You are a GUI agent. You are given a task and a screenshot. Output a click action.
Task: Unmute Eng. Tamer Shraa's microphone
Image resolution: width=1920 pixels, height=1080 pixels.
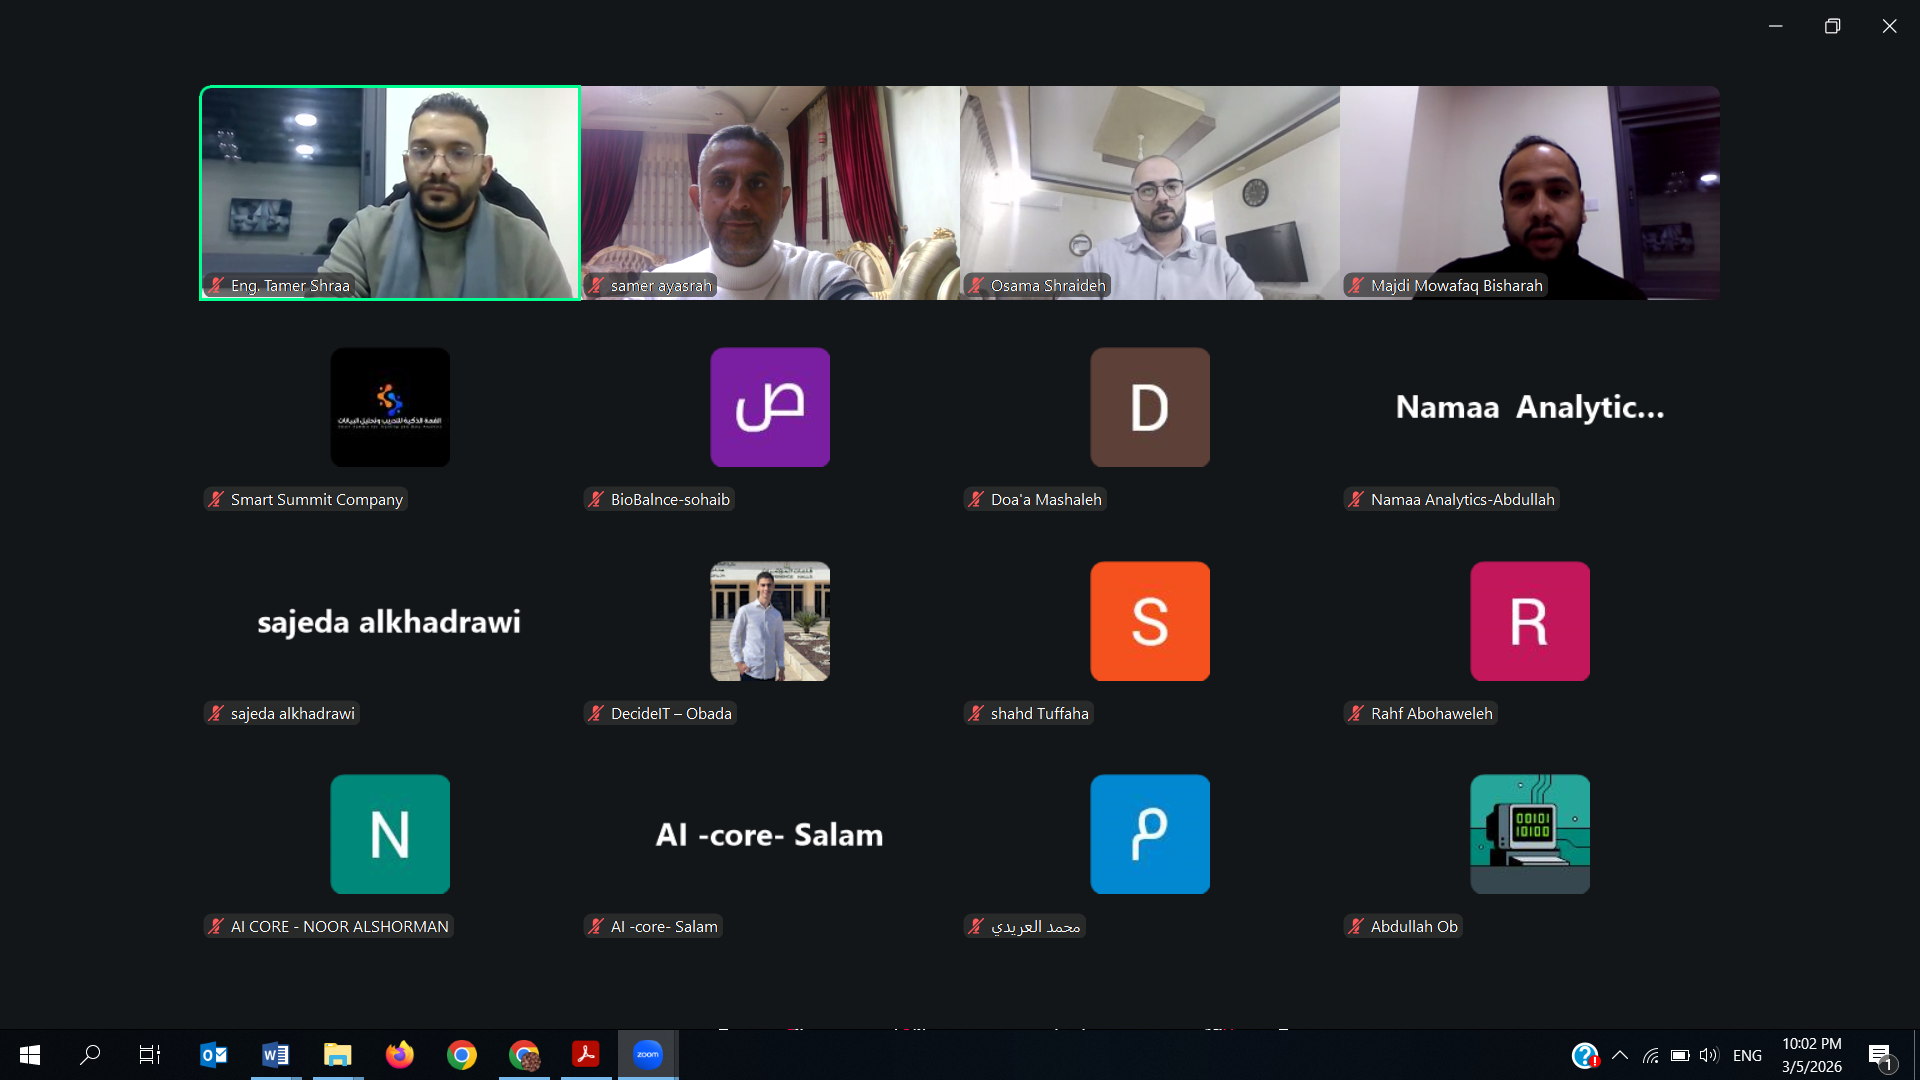click(215, 285)
